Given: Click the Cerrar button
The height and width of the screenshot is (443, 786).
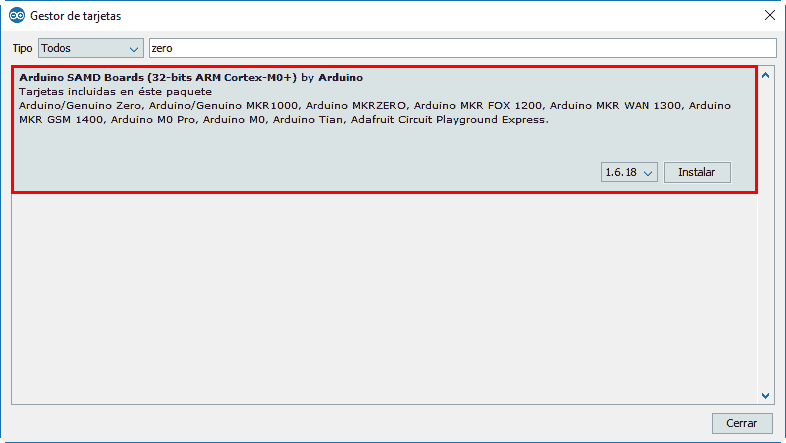Looking at the screenshot, I should (742, 423).
